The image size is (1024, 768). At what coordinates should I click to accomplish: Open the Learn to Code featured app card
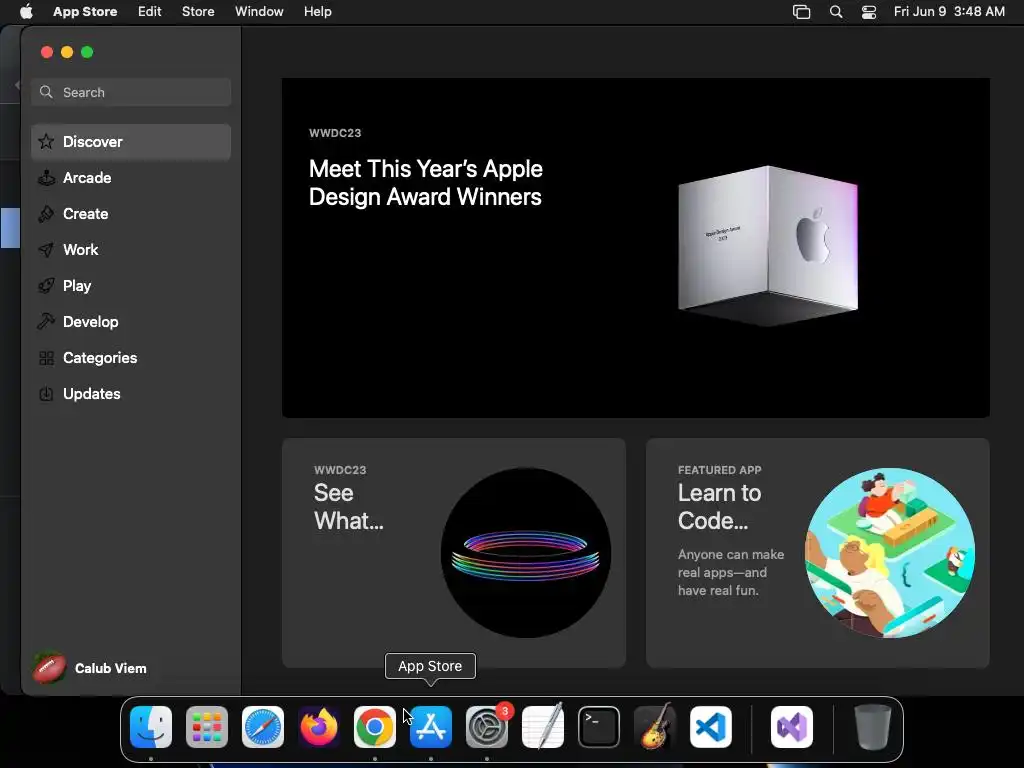coord(818,552)
